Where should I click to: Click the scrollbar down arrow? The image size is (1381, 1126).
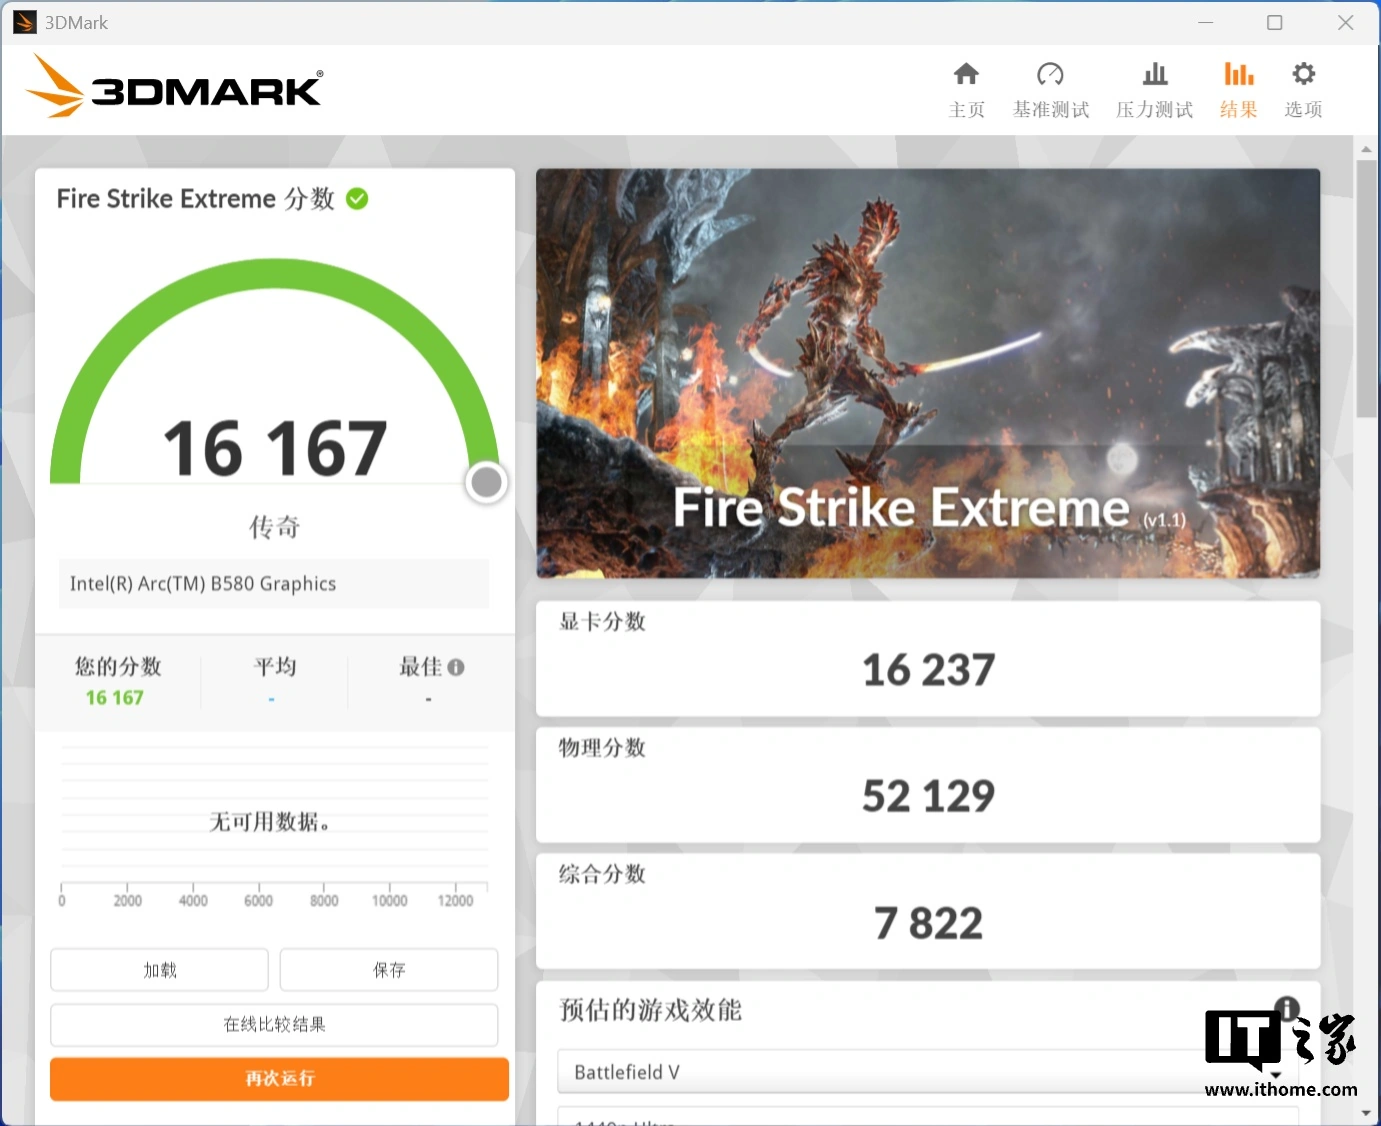(1366, 1112)
